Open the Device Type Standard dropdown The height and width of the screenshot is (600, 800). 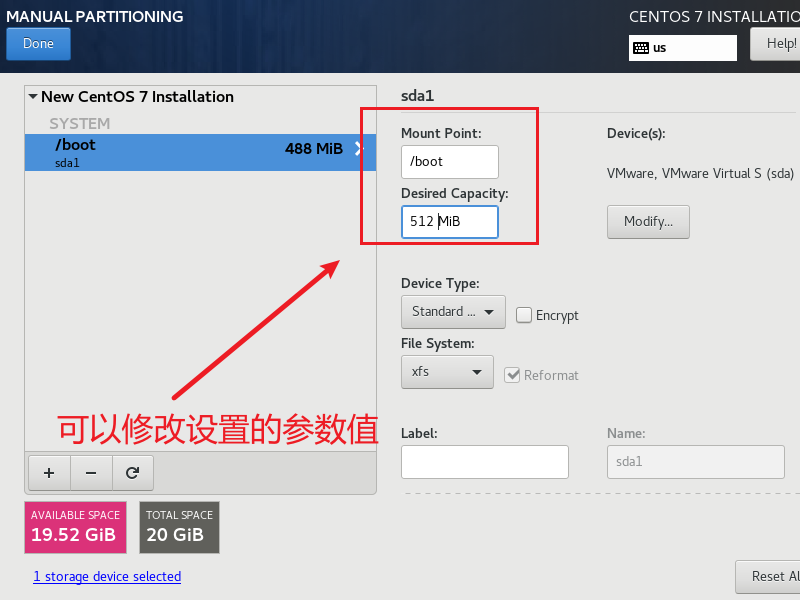(x=453, y=312)
